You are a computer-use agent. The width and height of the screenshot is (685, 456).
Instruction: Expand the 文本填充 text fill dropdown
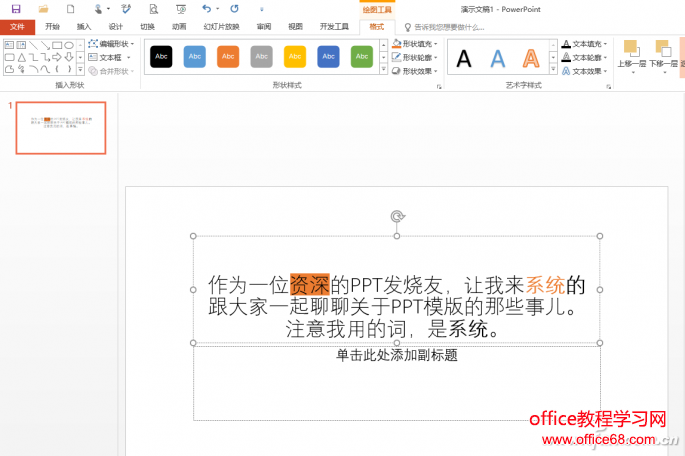[585, 44]
